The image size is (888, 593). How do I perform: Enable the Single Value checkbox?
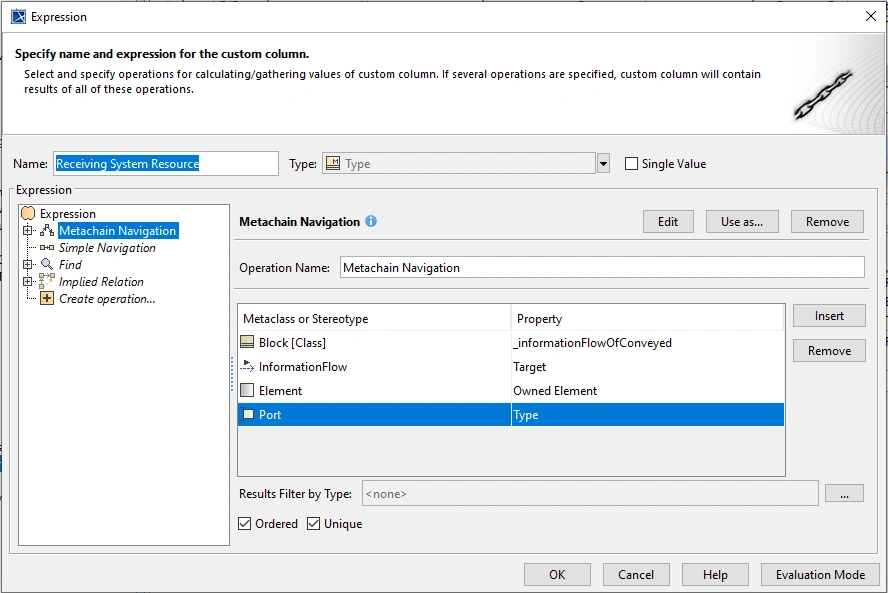[631, 164]
